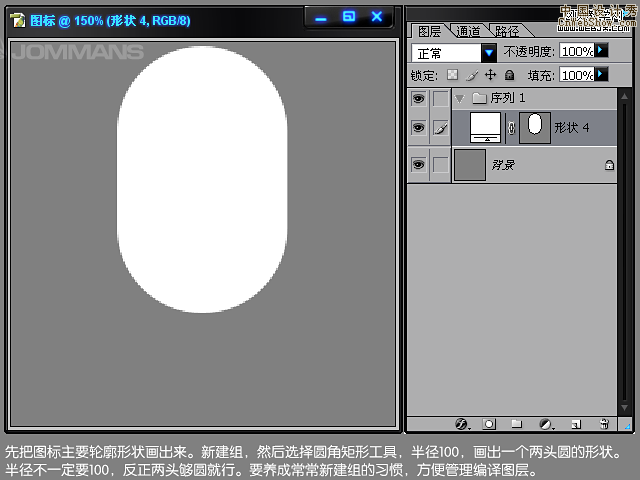Switch to the 路径 tab
This screenshot has height=480, width=640.
507,31
